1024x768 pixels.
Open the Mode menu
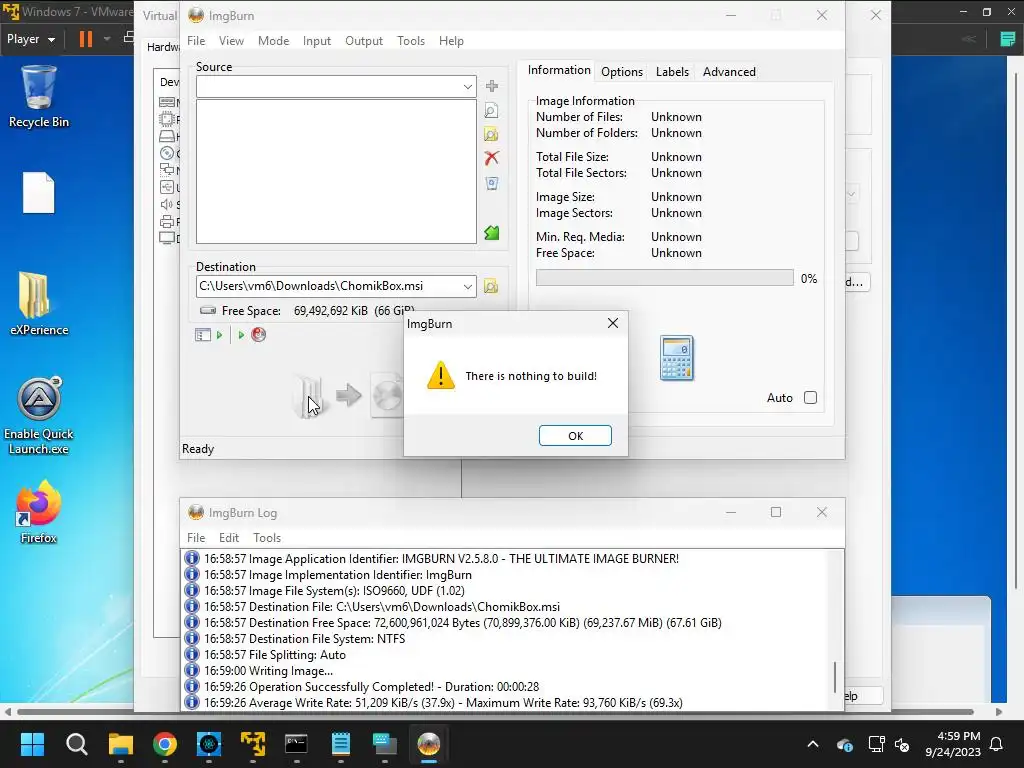[x=273, y=40]
